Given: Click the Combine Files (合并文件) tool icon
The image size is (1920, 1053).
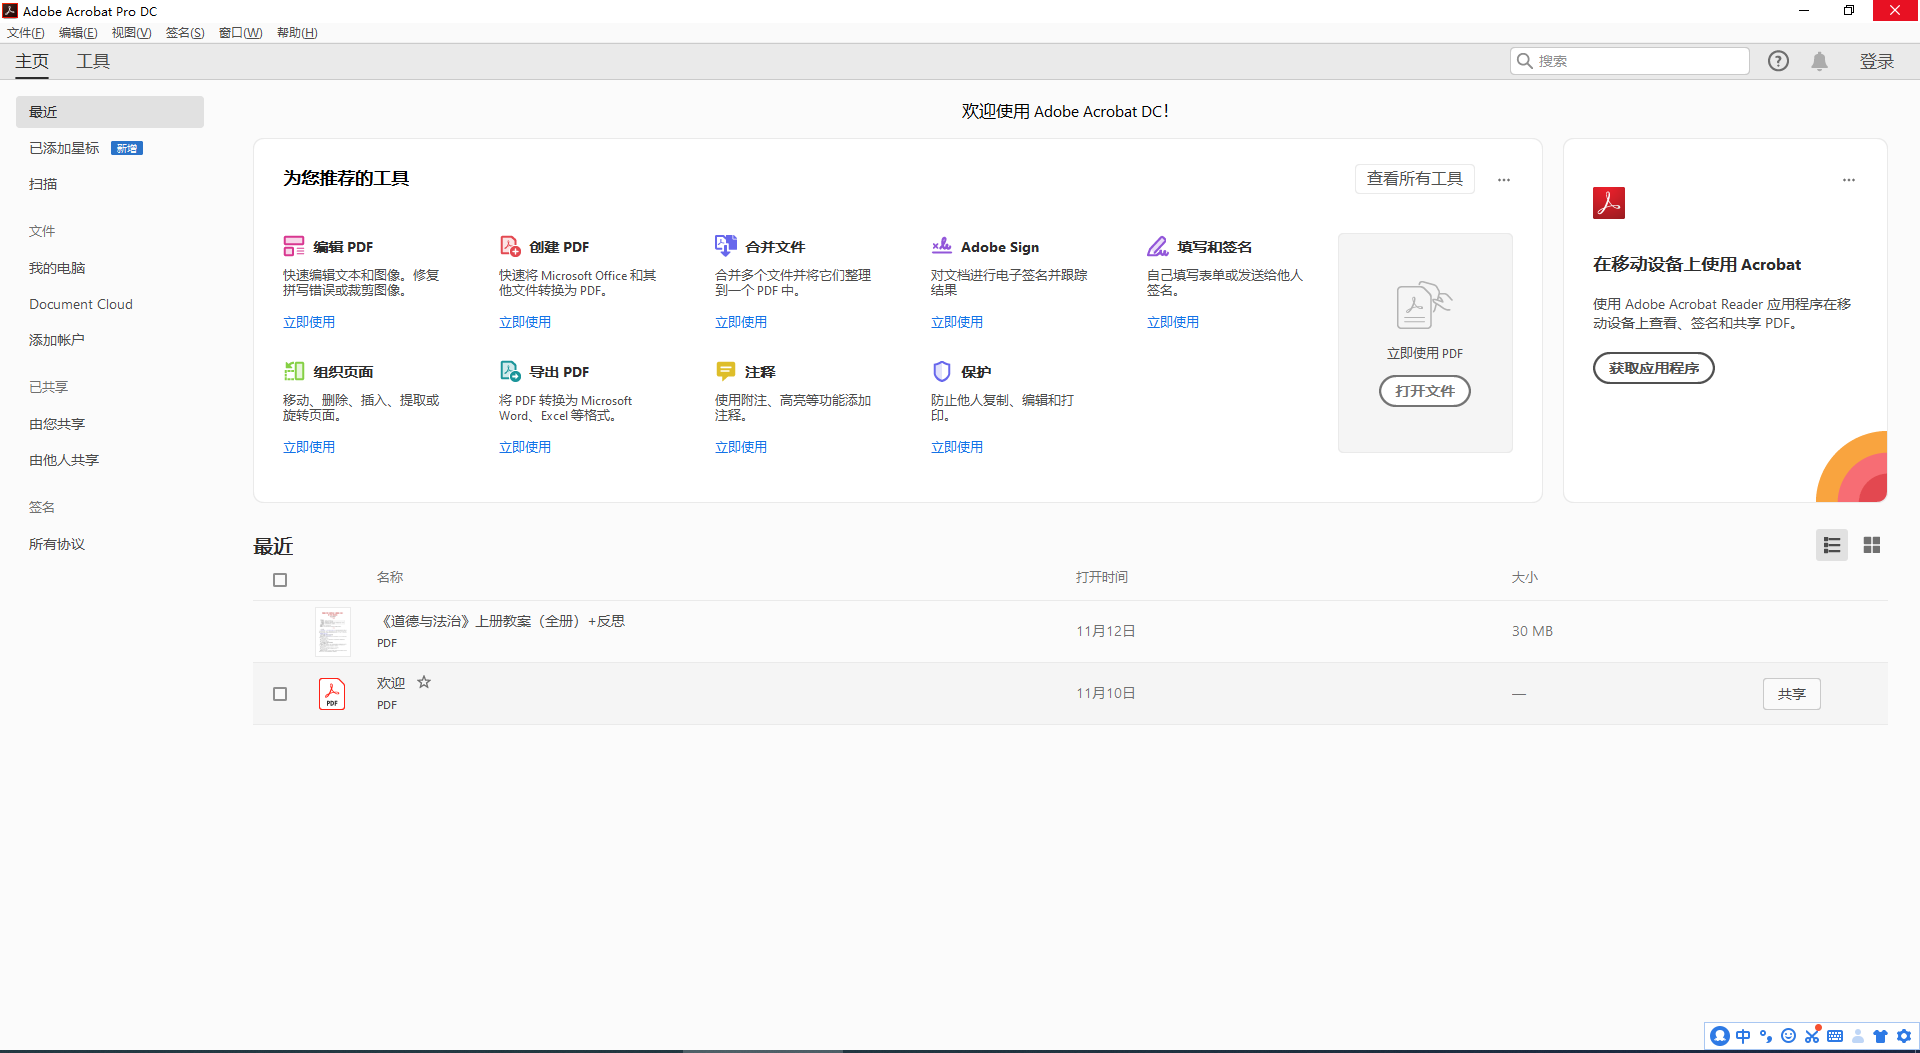Looking at the screenshot, I should coord(726,246).
